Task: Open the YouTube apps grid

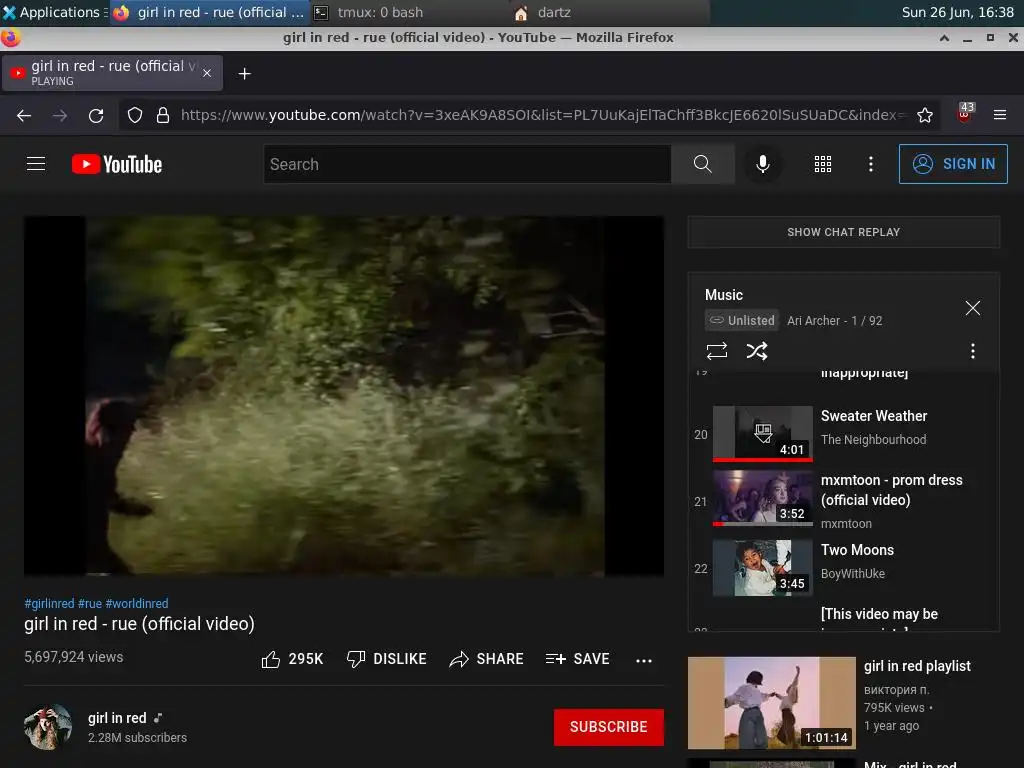Action: (823, 164)
